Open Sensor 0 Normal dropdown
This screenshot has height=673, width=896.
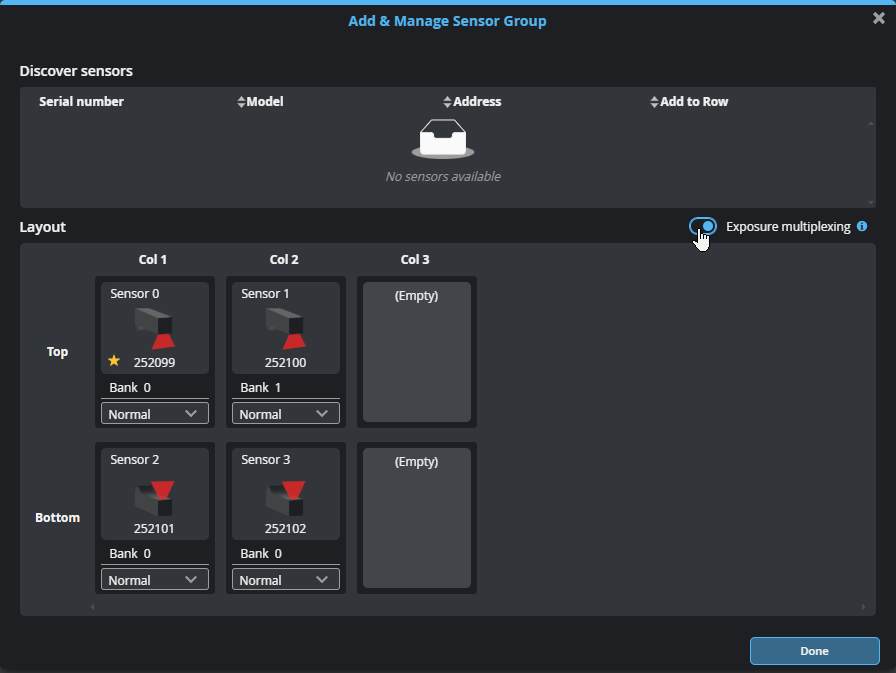[x=155, y=414]
